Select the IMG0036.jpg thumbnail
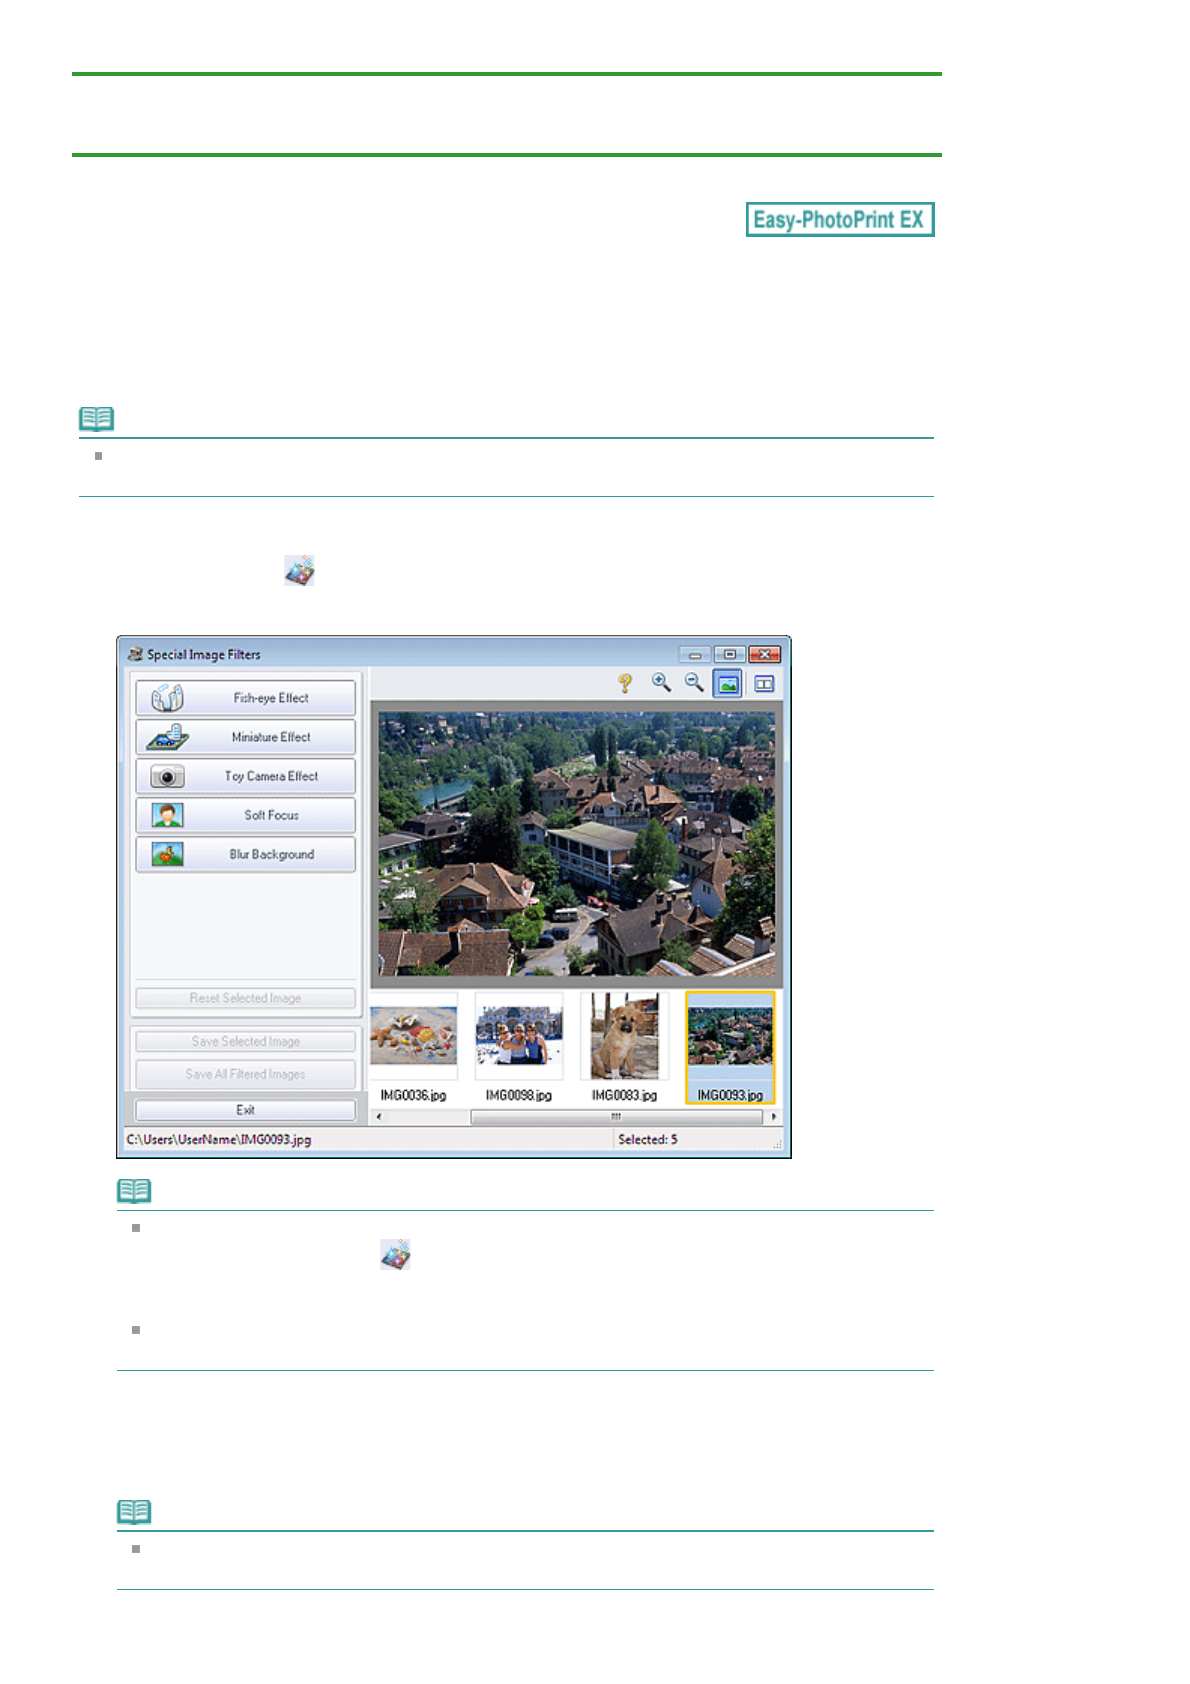This screenshot has width=1190, height=1684. [413, 1047]
